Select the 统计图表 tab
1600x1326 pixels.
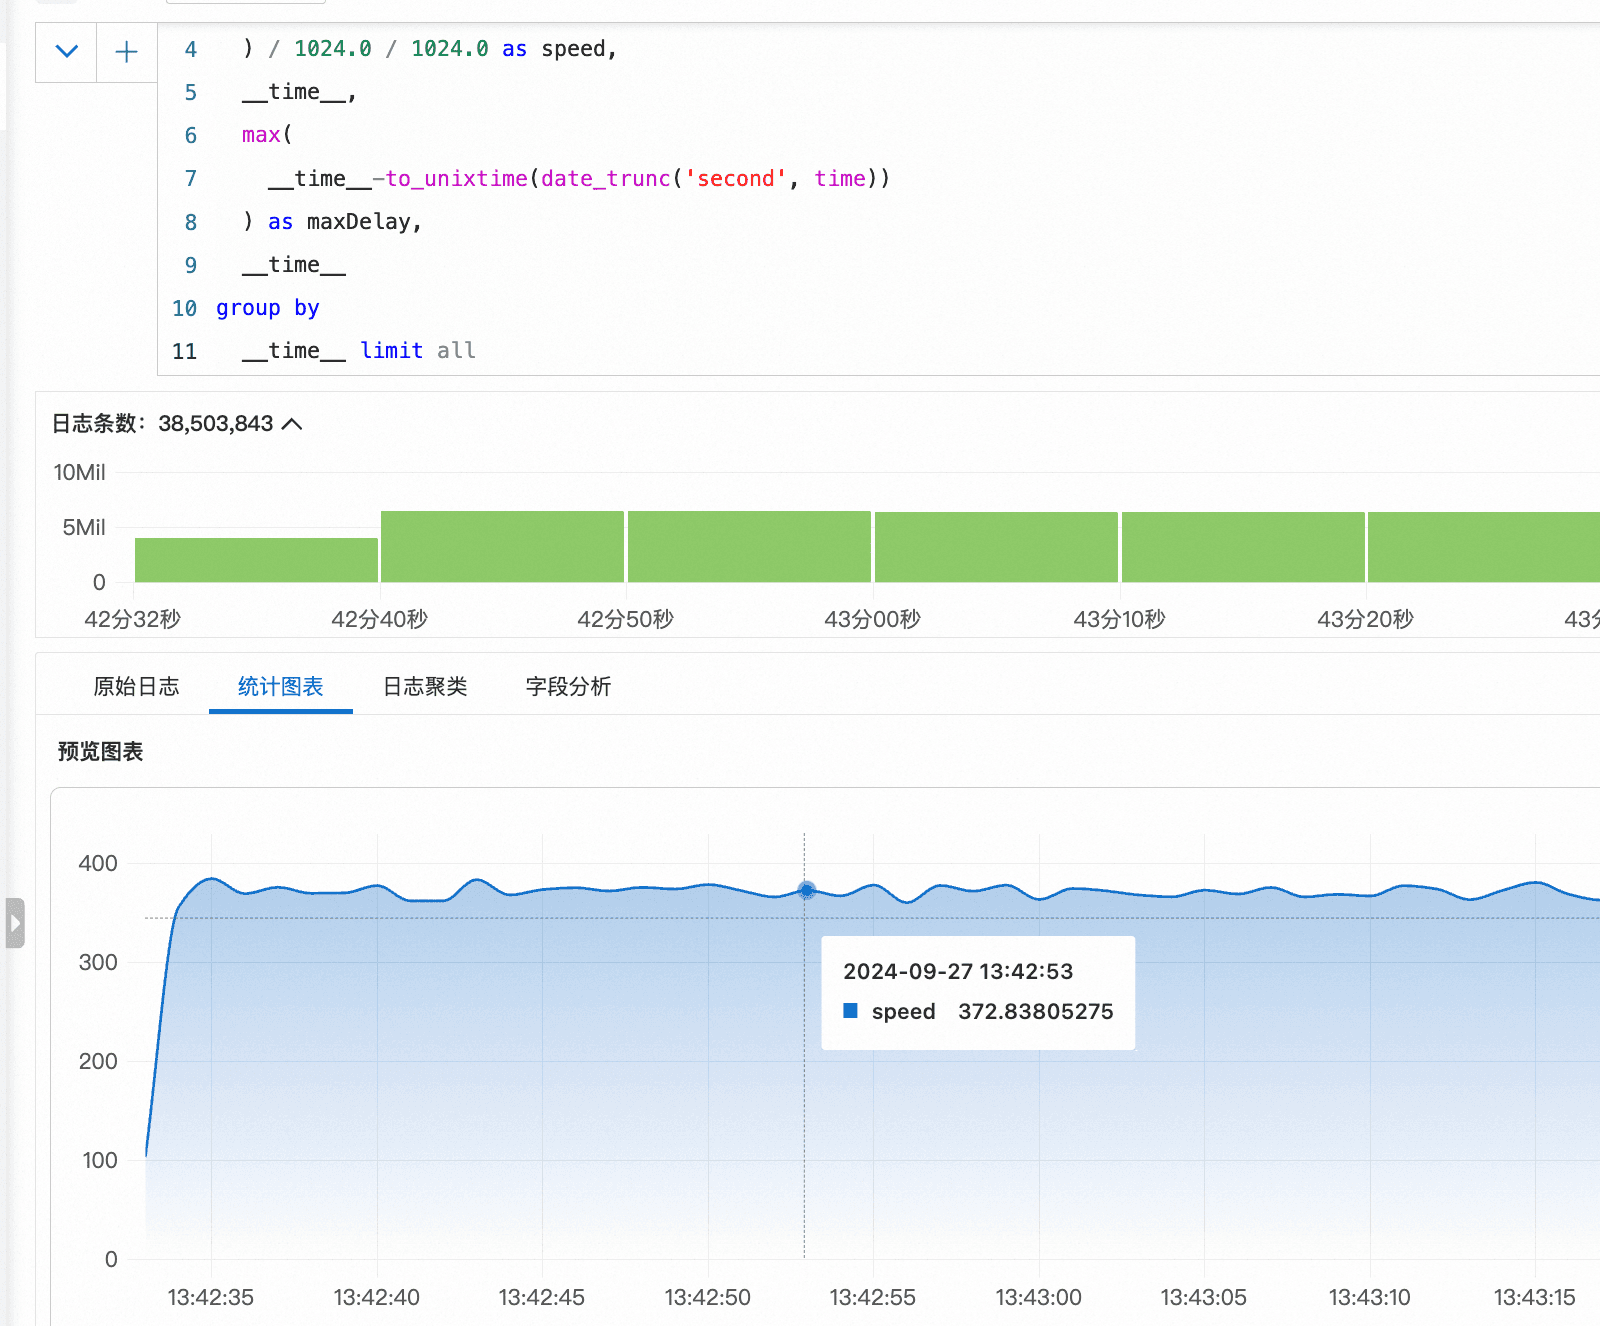point(280,687)
